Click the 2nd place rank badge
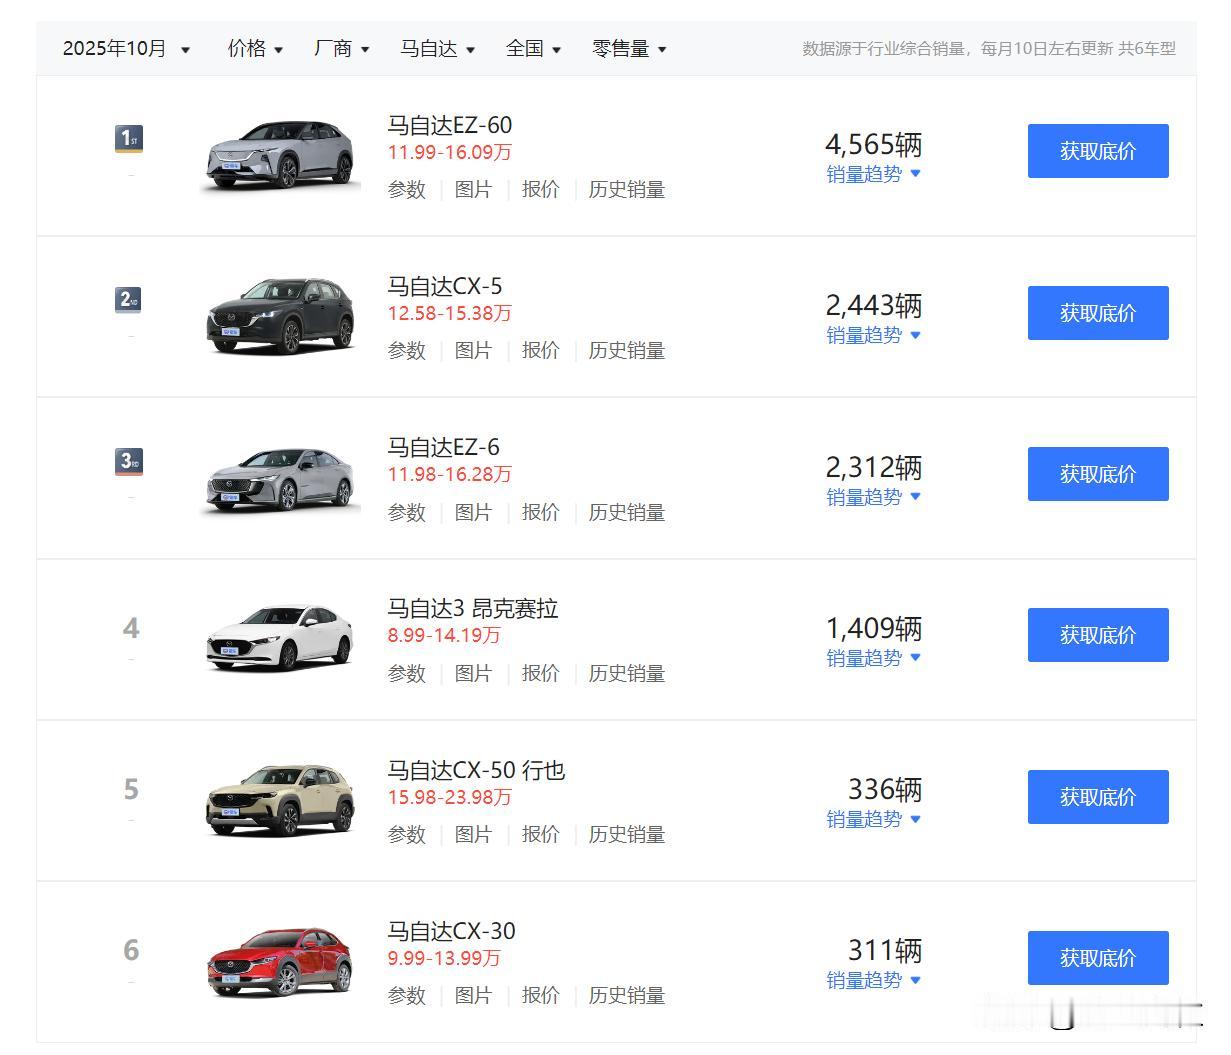This screenshot has height=1055, width=1231. [129, 299]
